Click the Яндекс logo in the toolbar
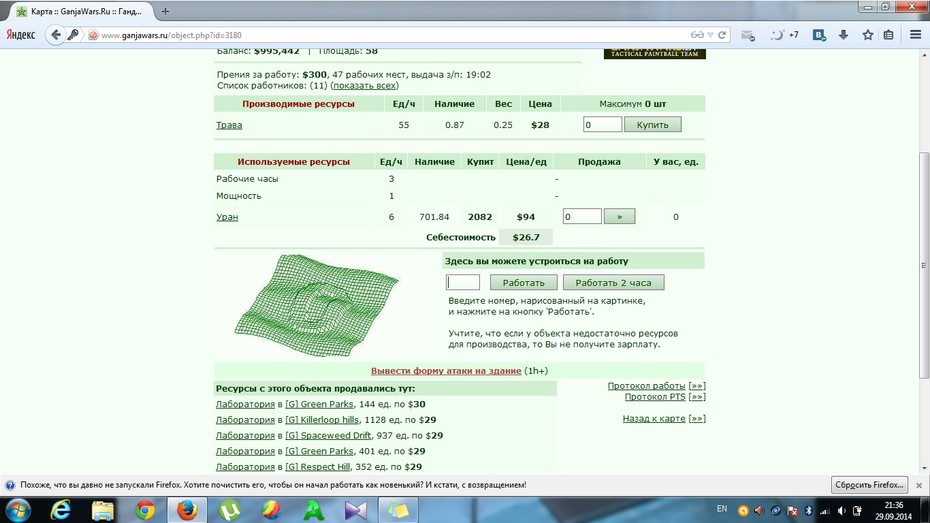 click(x=21, y=35)
